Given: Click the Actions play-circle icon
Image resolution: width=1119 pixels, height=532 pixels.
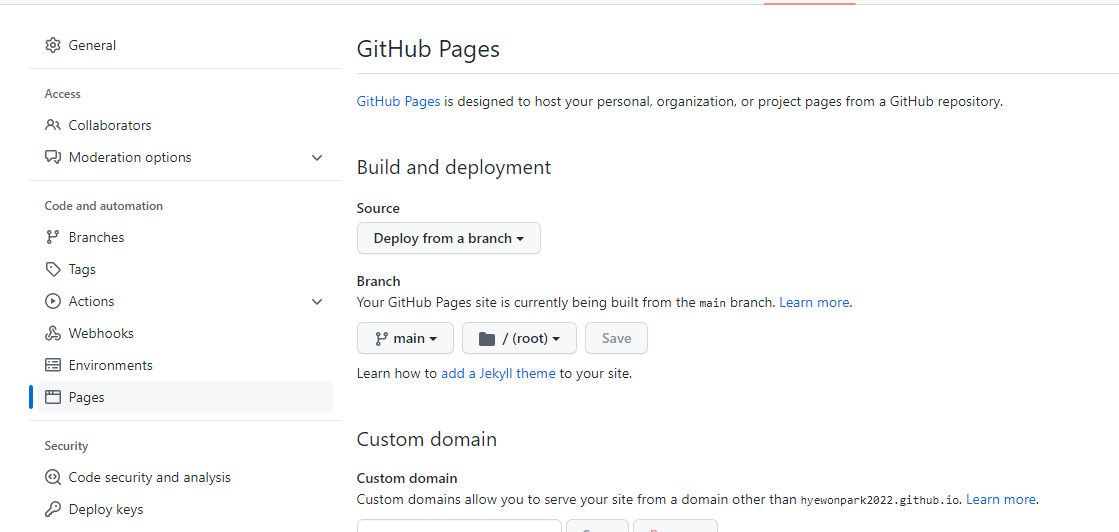Looking at the screenshot, I should tap(52, 301).
